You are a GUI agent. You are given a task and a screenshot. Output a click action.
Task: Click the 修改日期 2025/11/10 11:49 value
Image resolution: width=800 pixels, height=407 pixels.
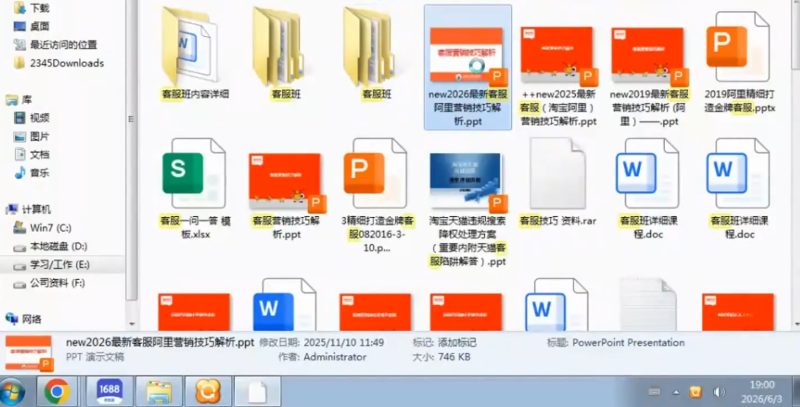click(344, 342)
